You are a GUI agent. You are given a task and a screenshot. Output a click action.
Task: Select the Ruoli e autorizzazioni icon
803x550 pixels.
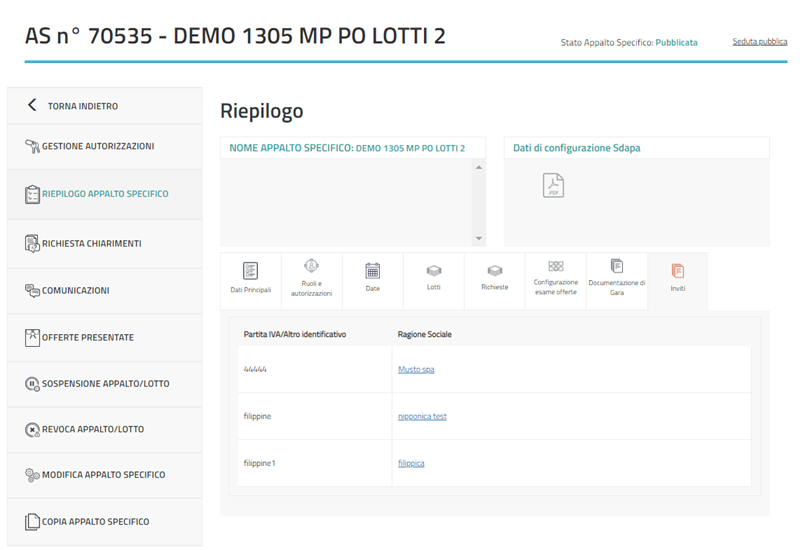311,267
